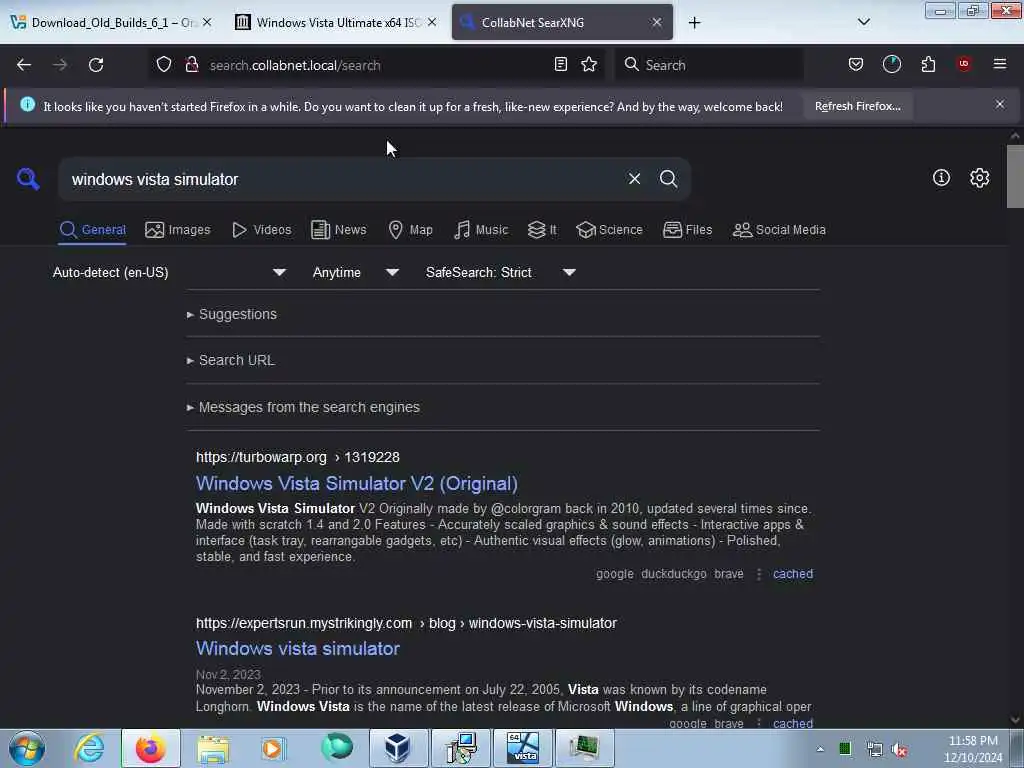Image resolution: width=1024 pixels, height=768 pixels.
Task: Select Music search category
Action: point(481,230)
